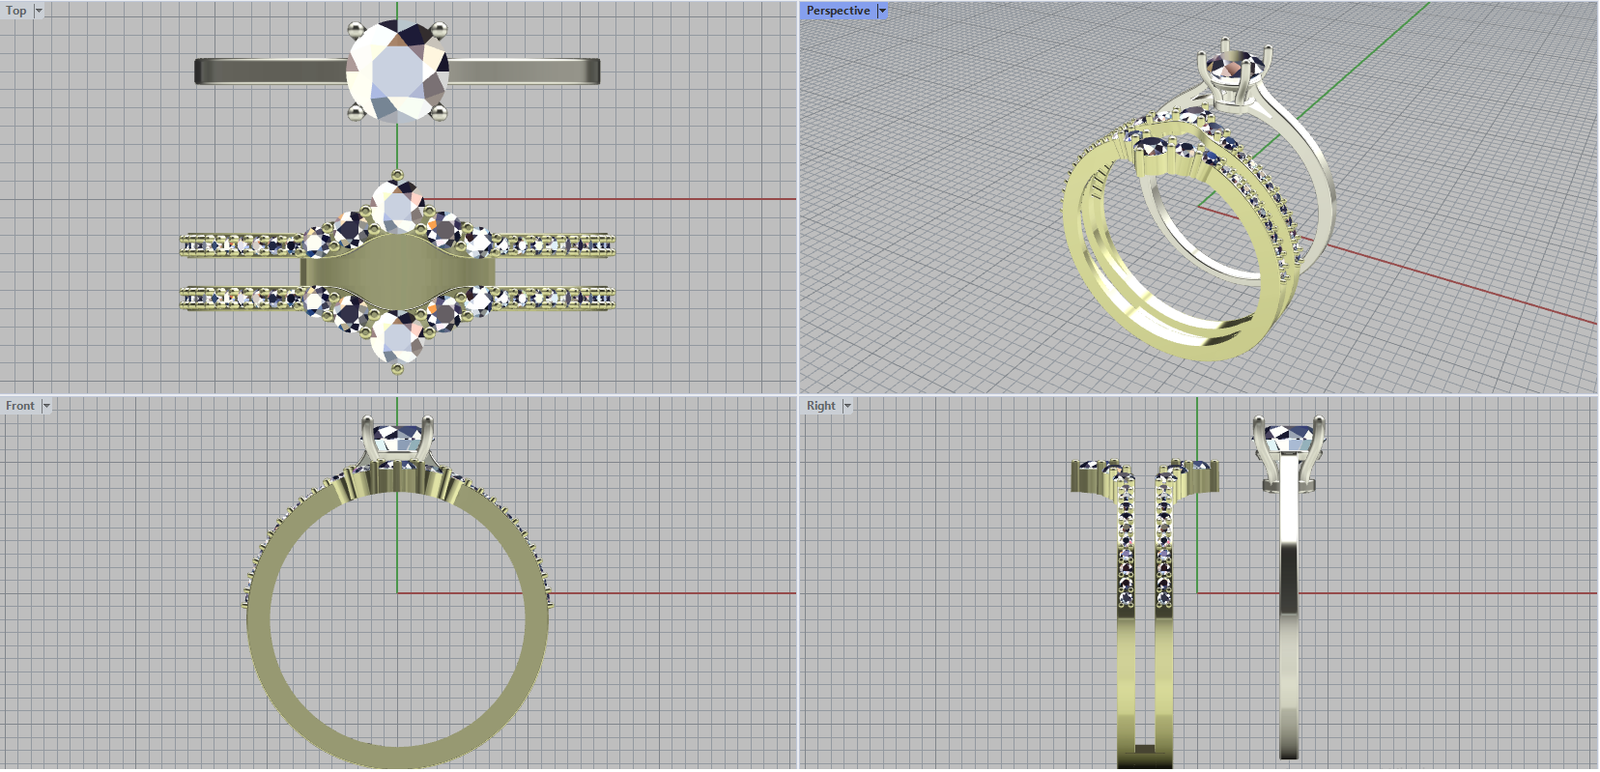The image size is (1600, 772).
Task: Open the Front viewport menu arrow
Action: 46,406
